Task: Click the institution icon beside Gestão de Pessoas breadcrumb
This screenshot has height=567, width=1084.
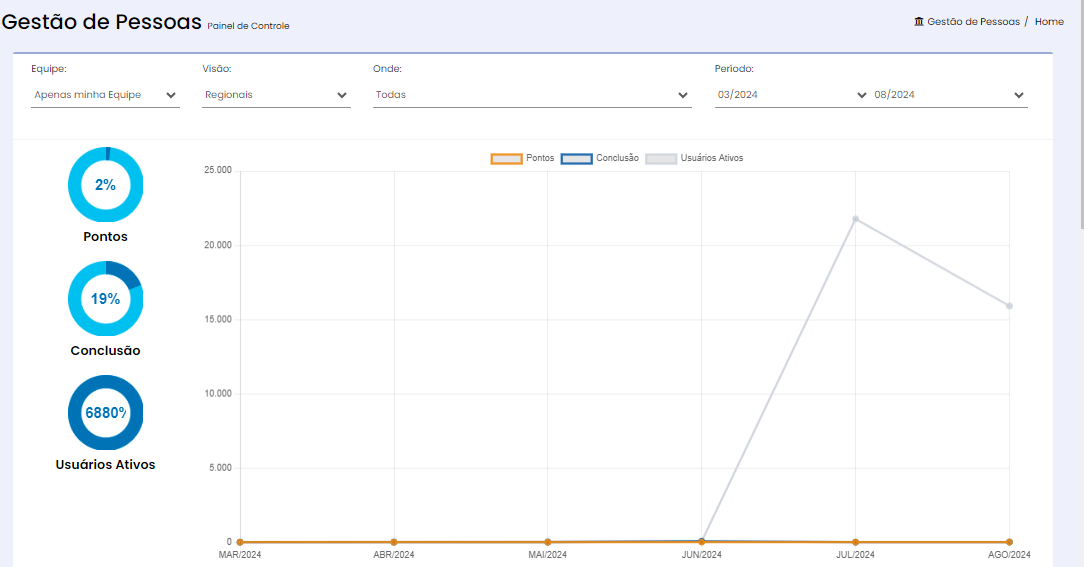Action: 919,21
